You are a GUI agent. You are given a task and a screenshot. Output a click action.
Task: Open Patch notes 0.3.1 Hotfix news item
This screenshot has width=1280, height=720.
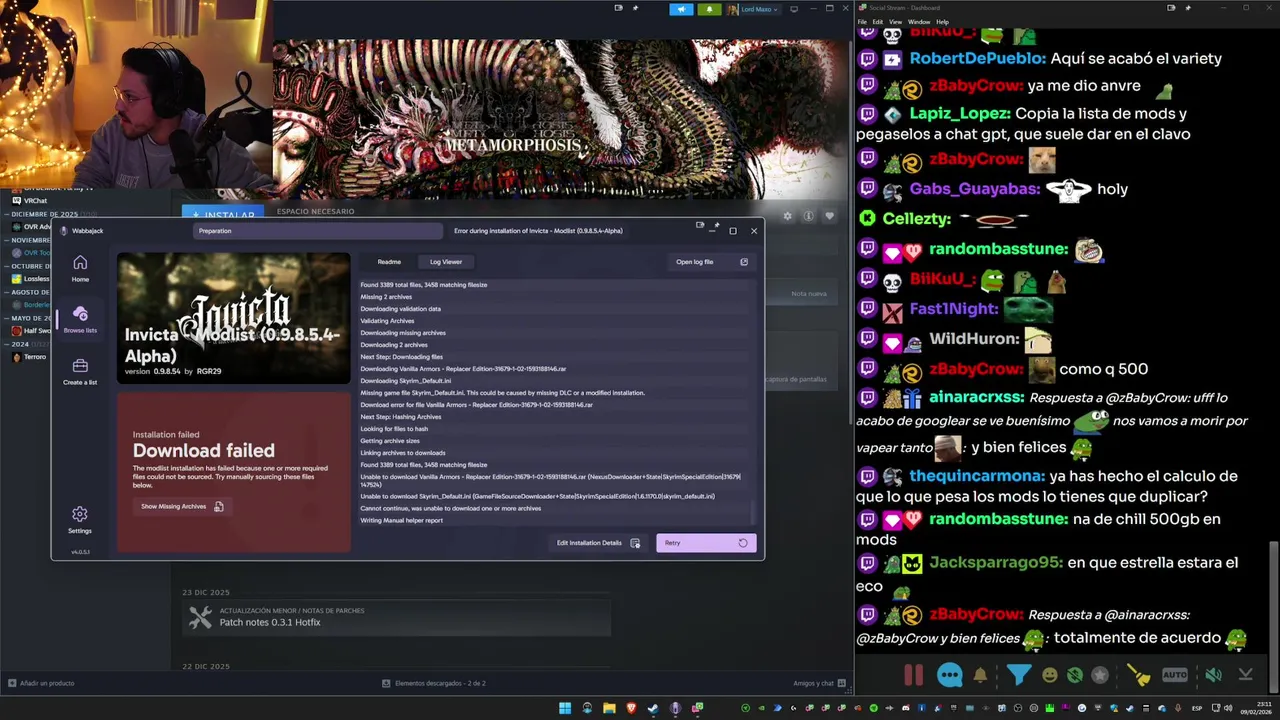[x=396, y=618]
